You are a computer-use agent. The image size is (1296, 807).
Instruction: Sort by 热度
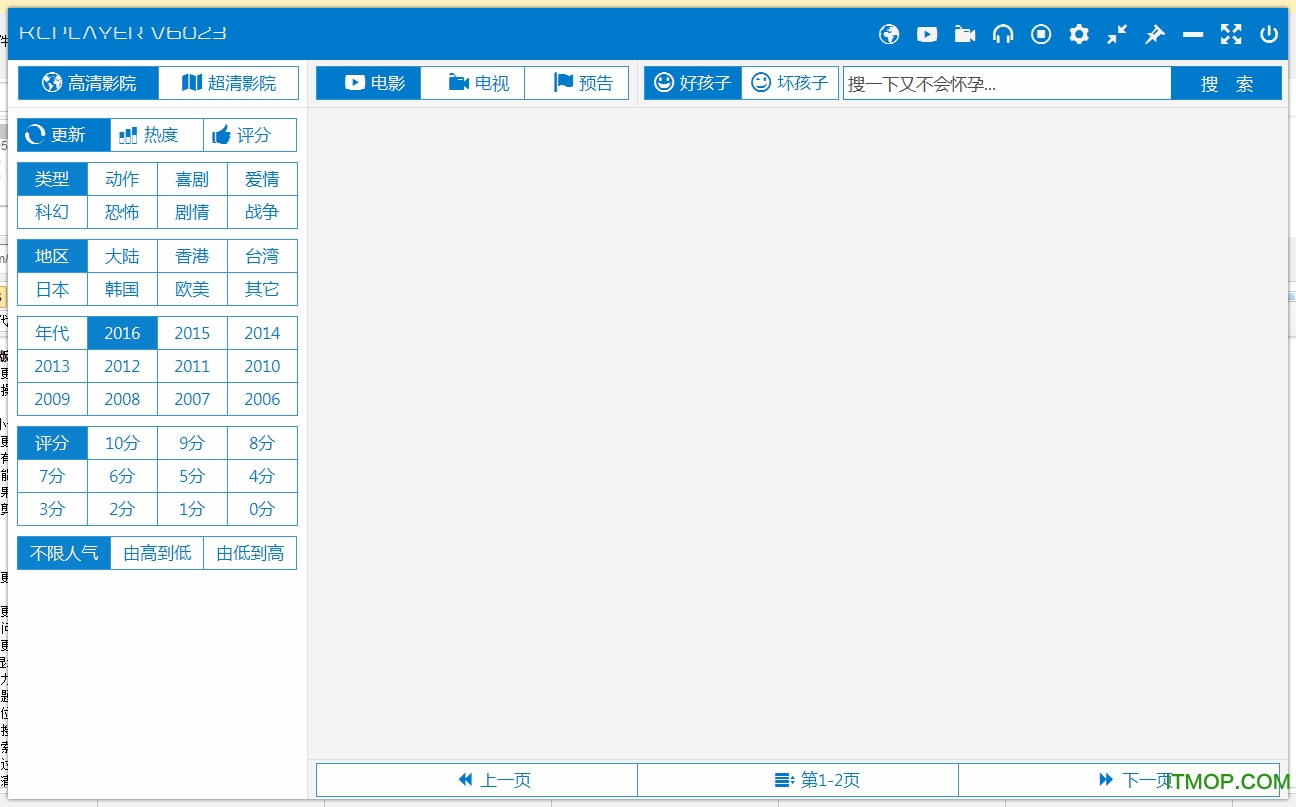[x=157, y=135]
